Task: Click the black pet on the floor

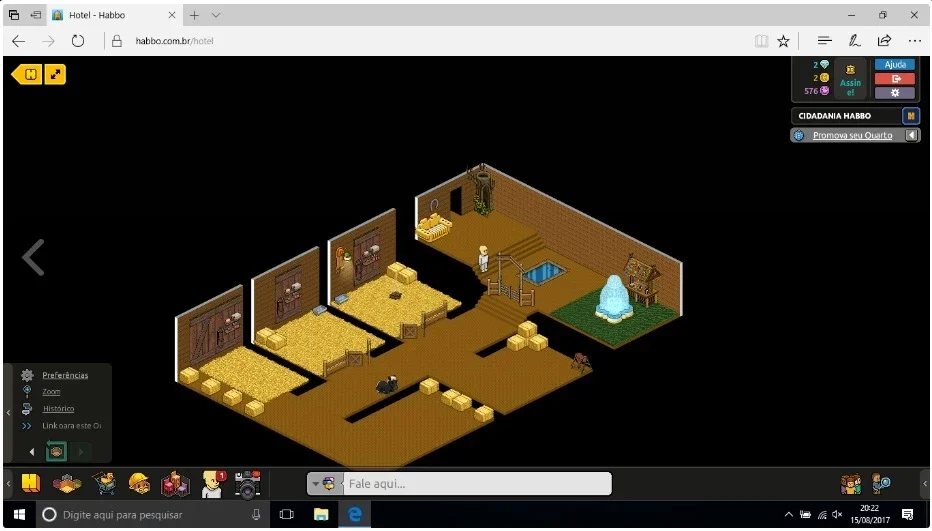Action: pos(386,384)
